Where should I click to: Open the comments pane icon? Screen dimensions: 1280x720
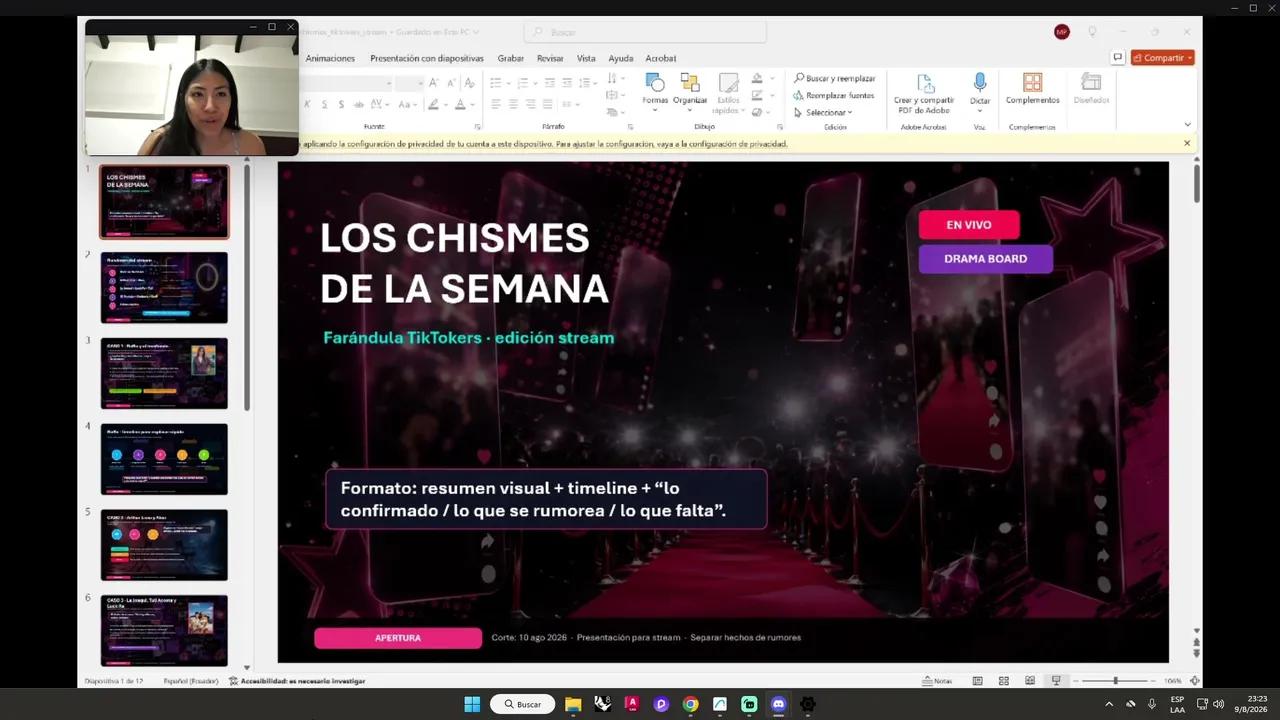point(1118,58)
